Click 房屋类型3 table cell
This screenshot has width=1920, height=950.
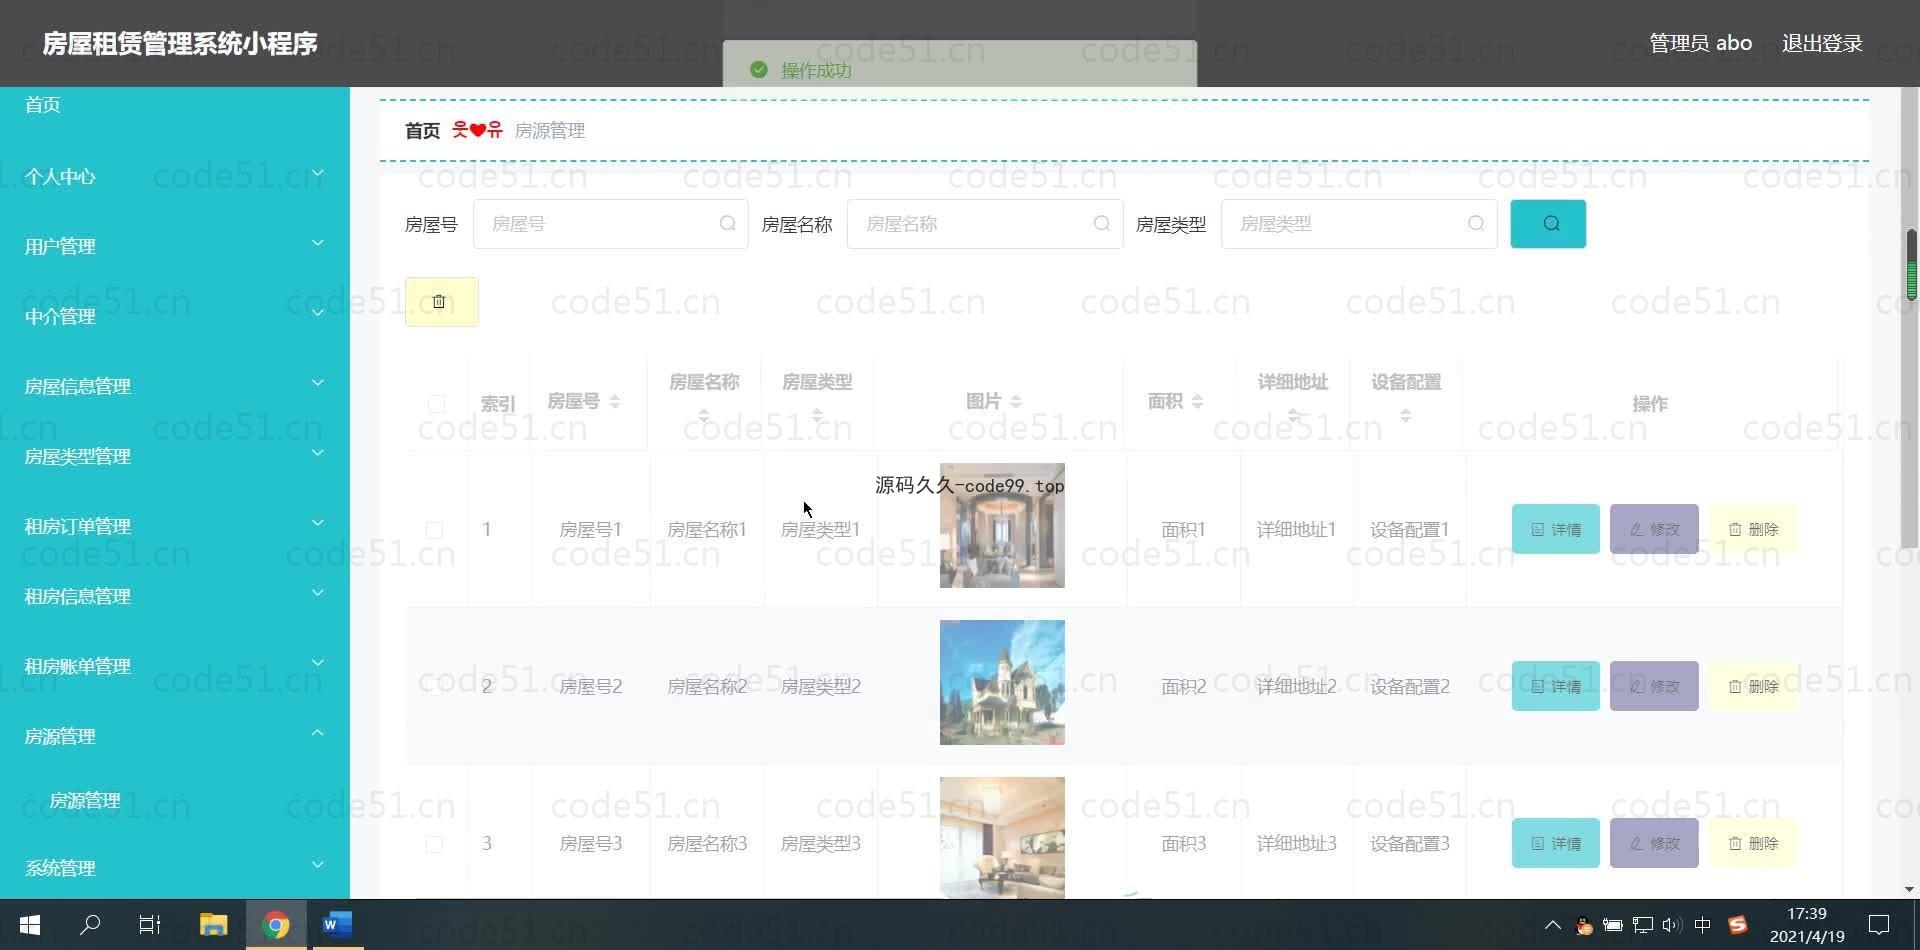pos(820,843)
